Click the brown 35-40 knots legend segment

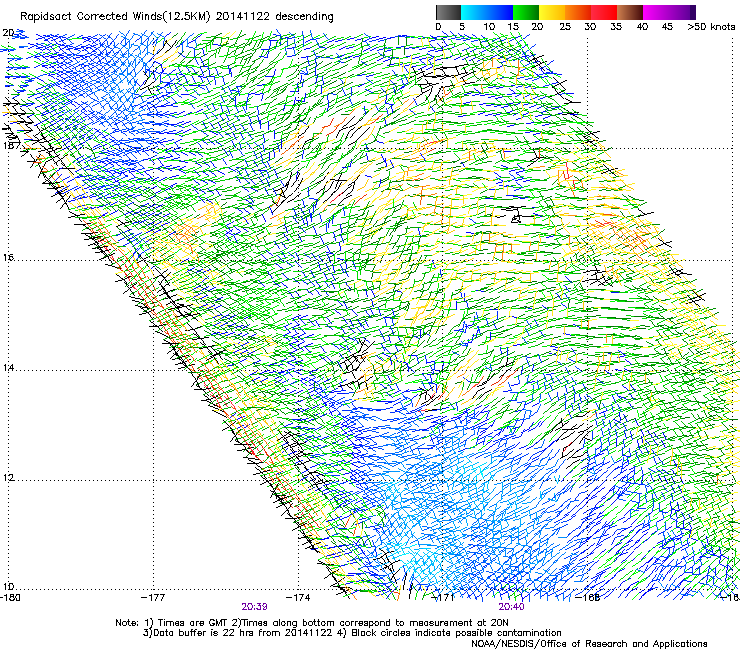(630, 12)
